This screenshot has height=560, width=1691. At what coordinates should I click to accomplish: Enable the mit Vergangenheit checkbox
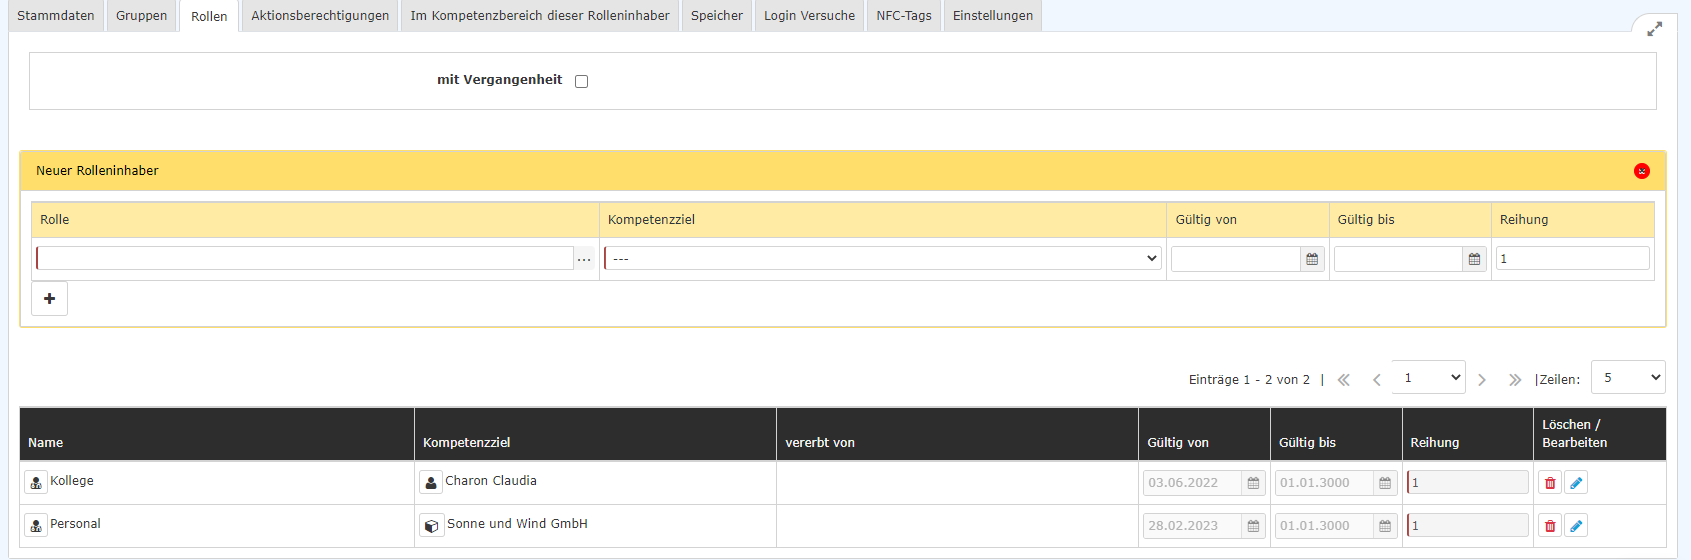click(582, 81)
